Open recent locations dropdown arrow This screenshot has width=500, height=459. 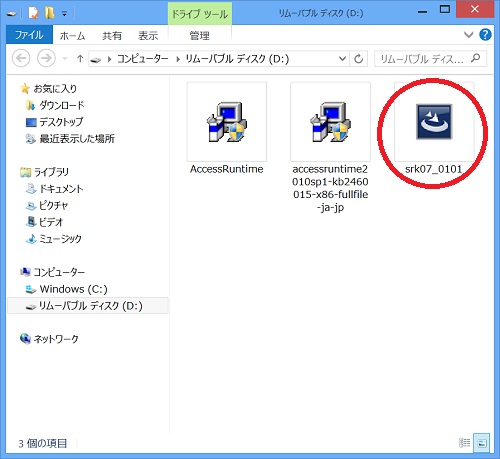65,59
